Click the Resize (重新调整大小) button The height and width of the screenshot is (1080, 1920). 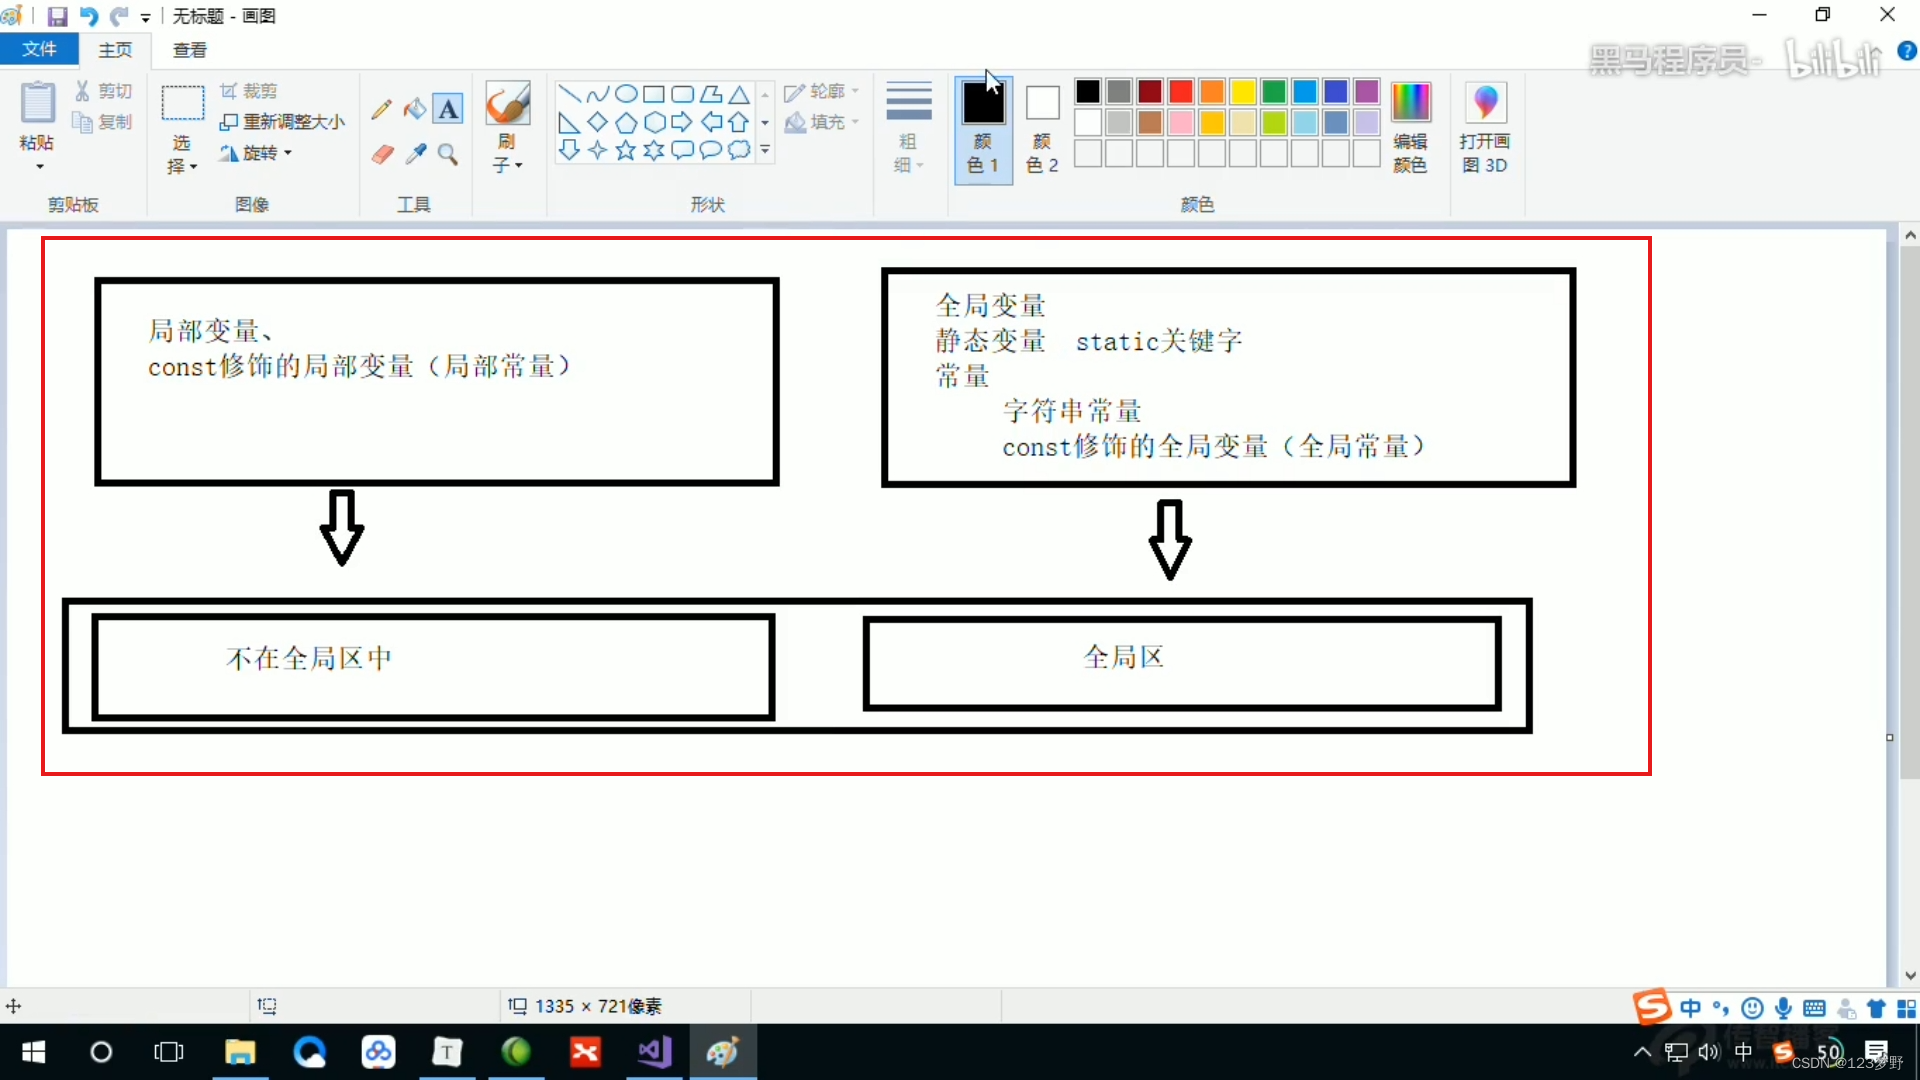coord(282,122)
